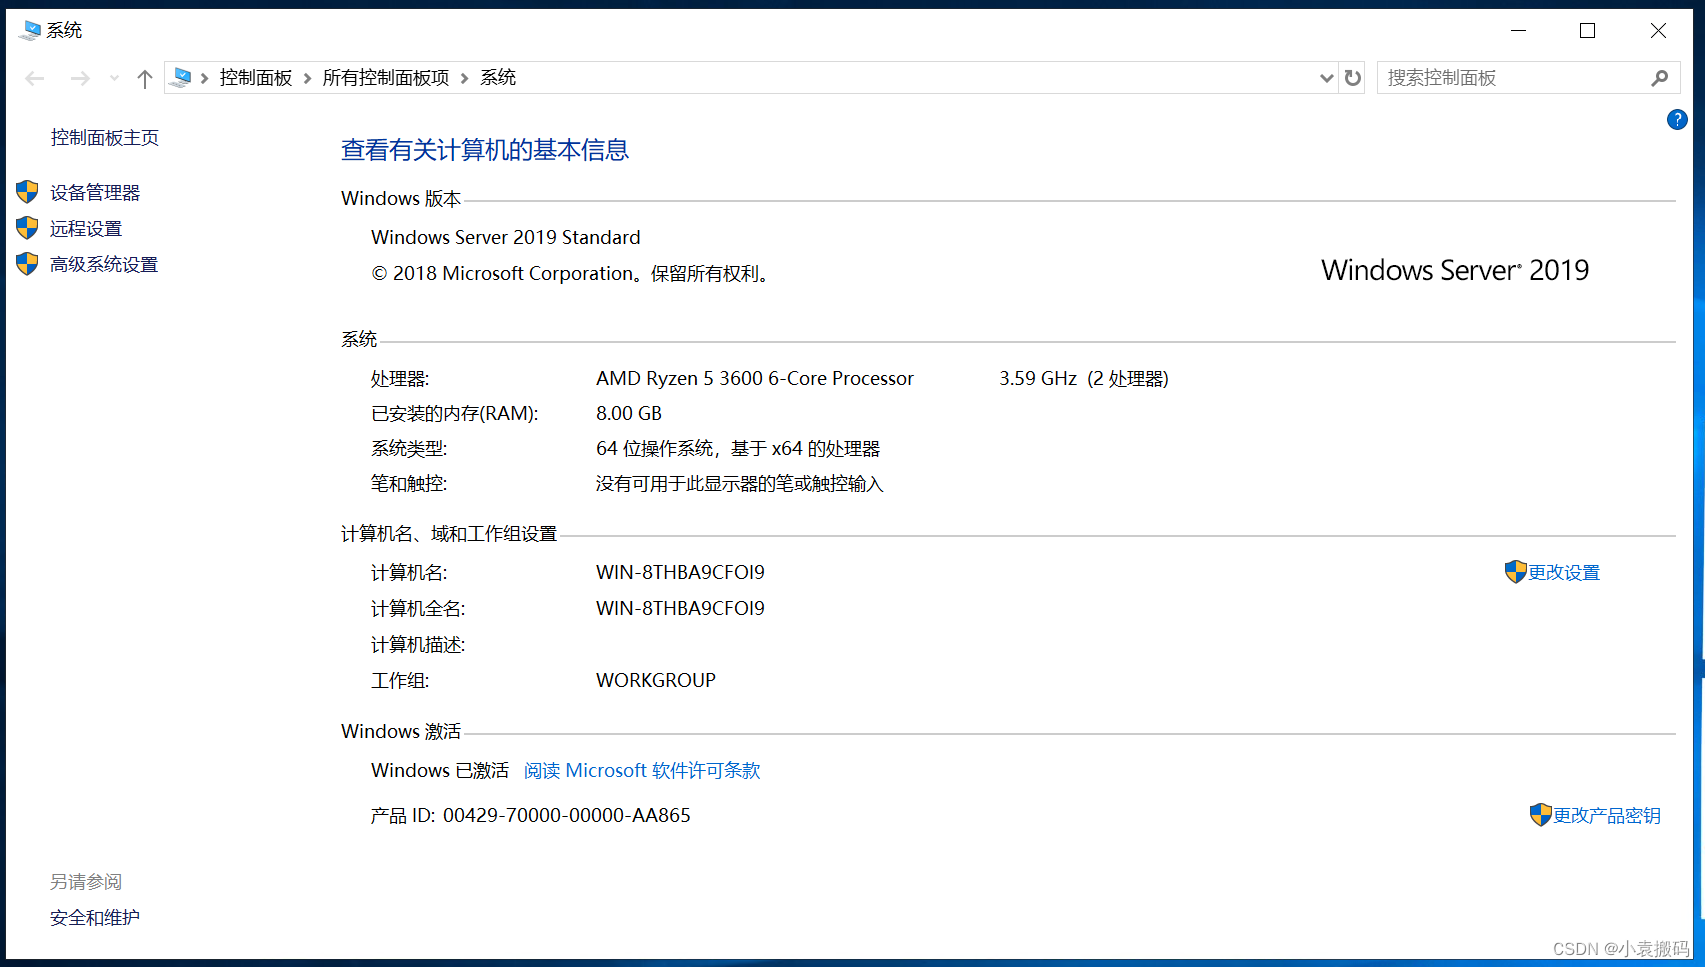Select 所有控制面板项 in the breadcrumb
1705x967 pixels.
[386, 78]
